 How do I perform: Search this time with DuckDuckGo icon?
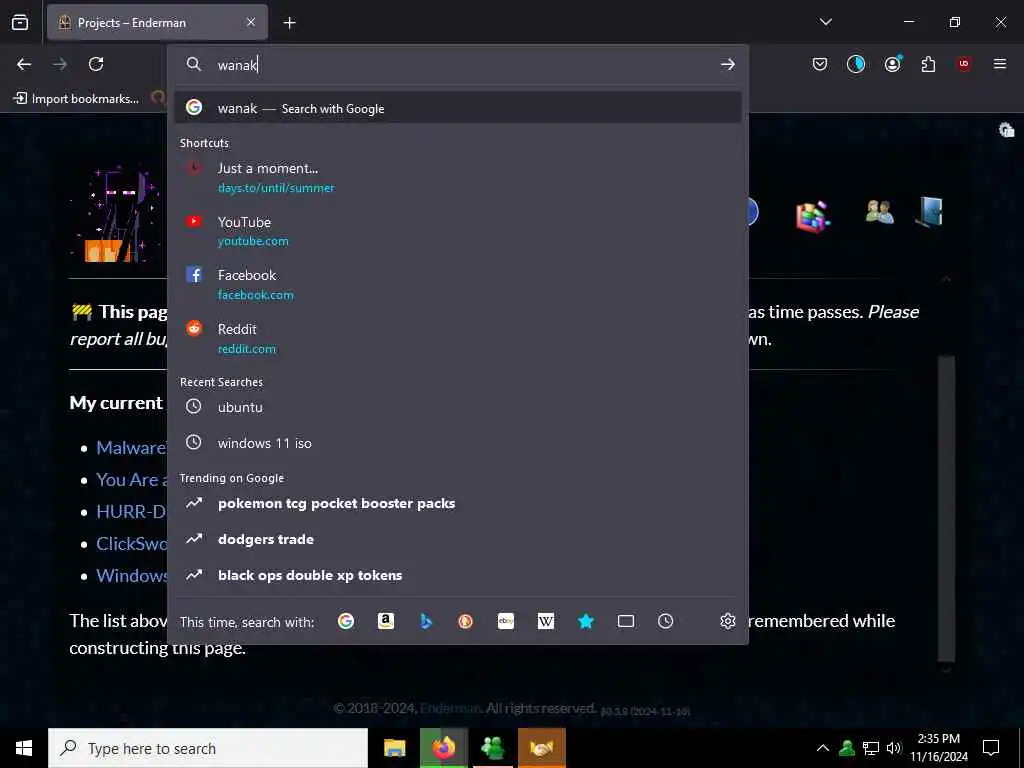click(x=466, y=621)
